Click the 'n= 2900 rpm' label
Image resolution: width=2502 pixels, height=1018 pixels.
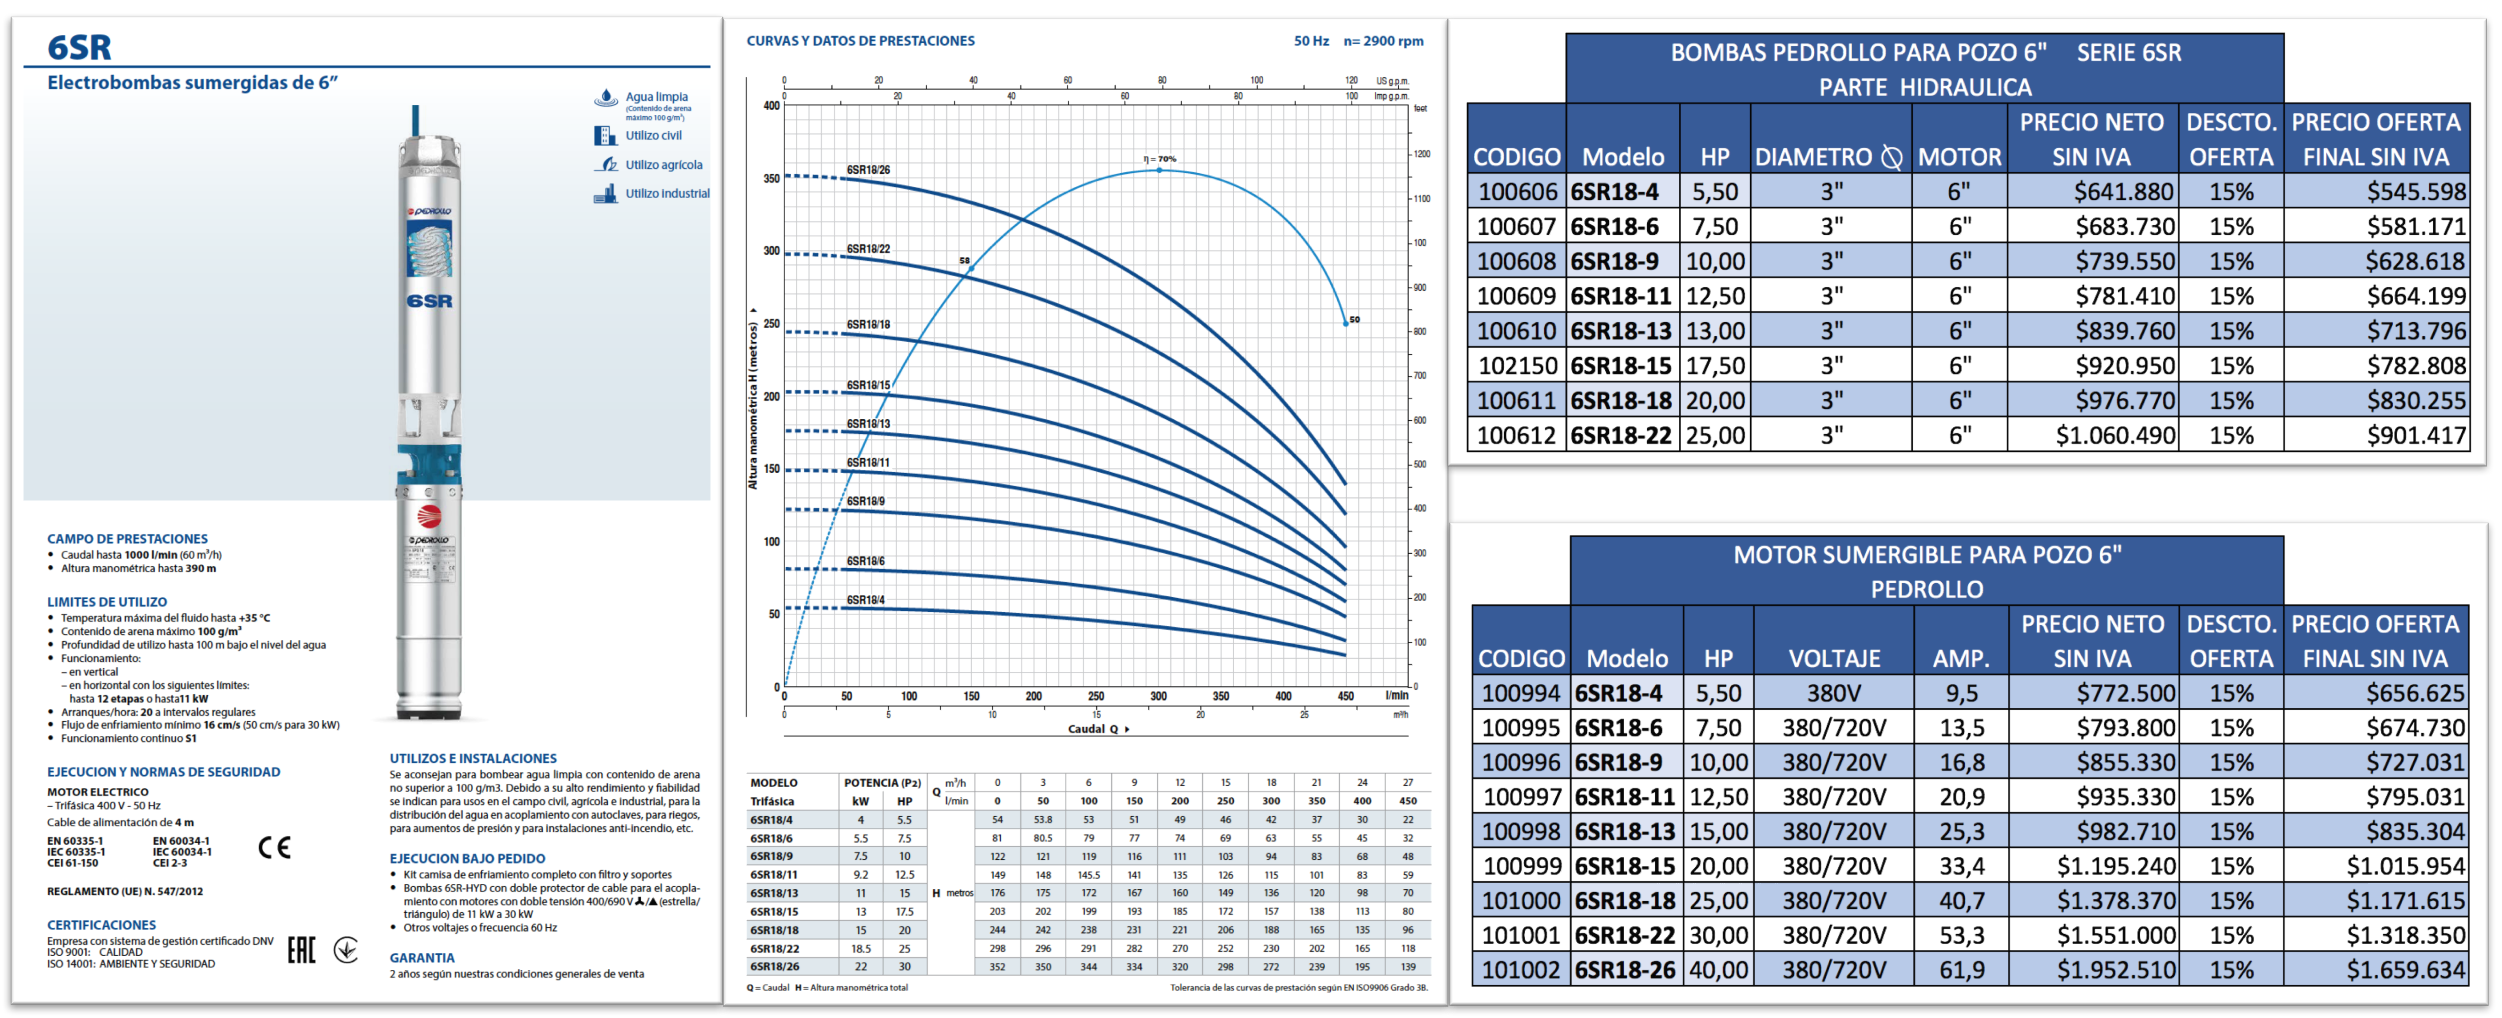(1383, 41)
